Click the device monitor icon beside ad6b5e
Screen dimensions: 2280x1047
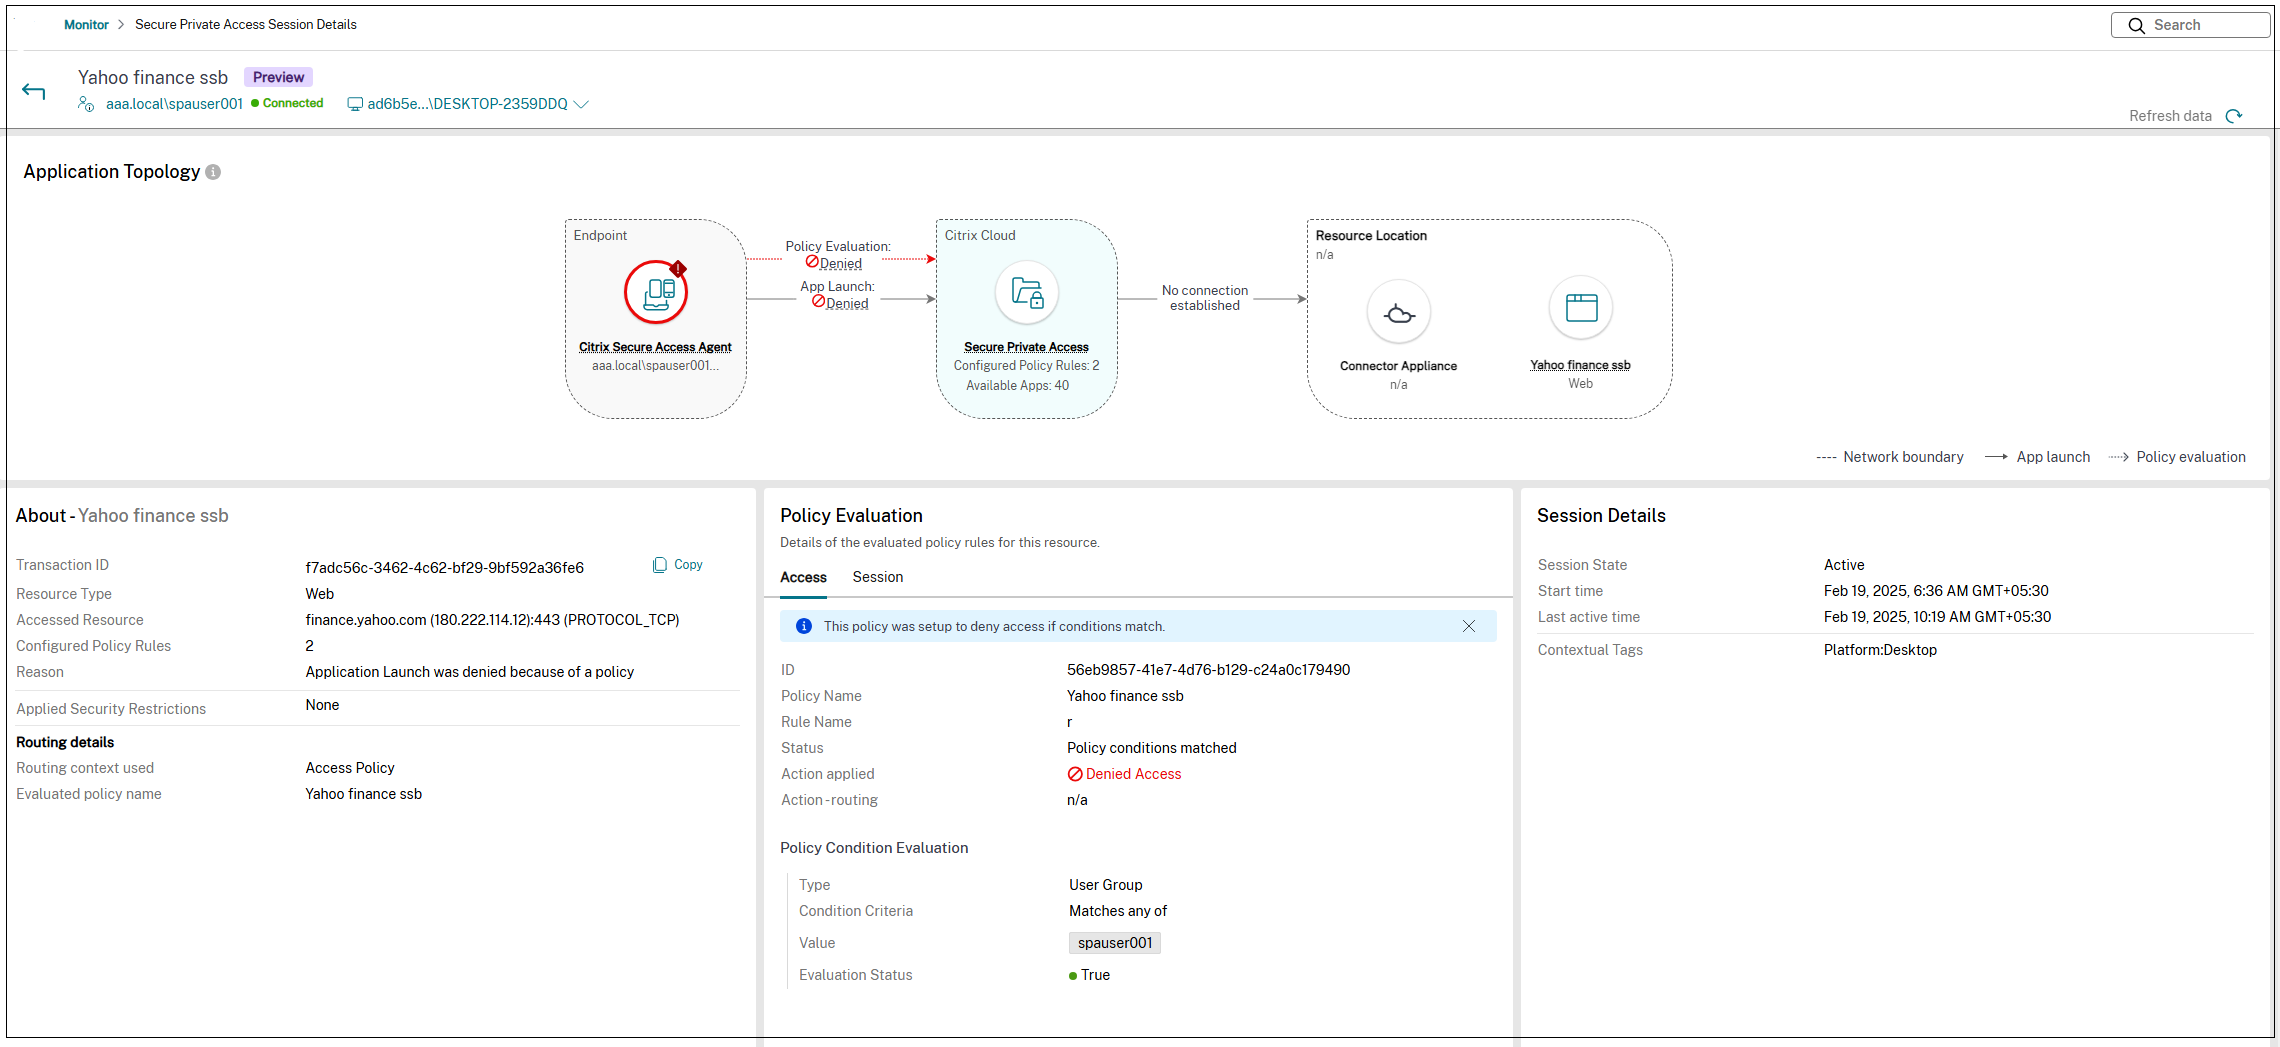355,104
